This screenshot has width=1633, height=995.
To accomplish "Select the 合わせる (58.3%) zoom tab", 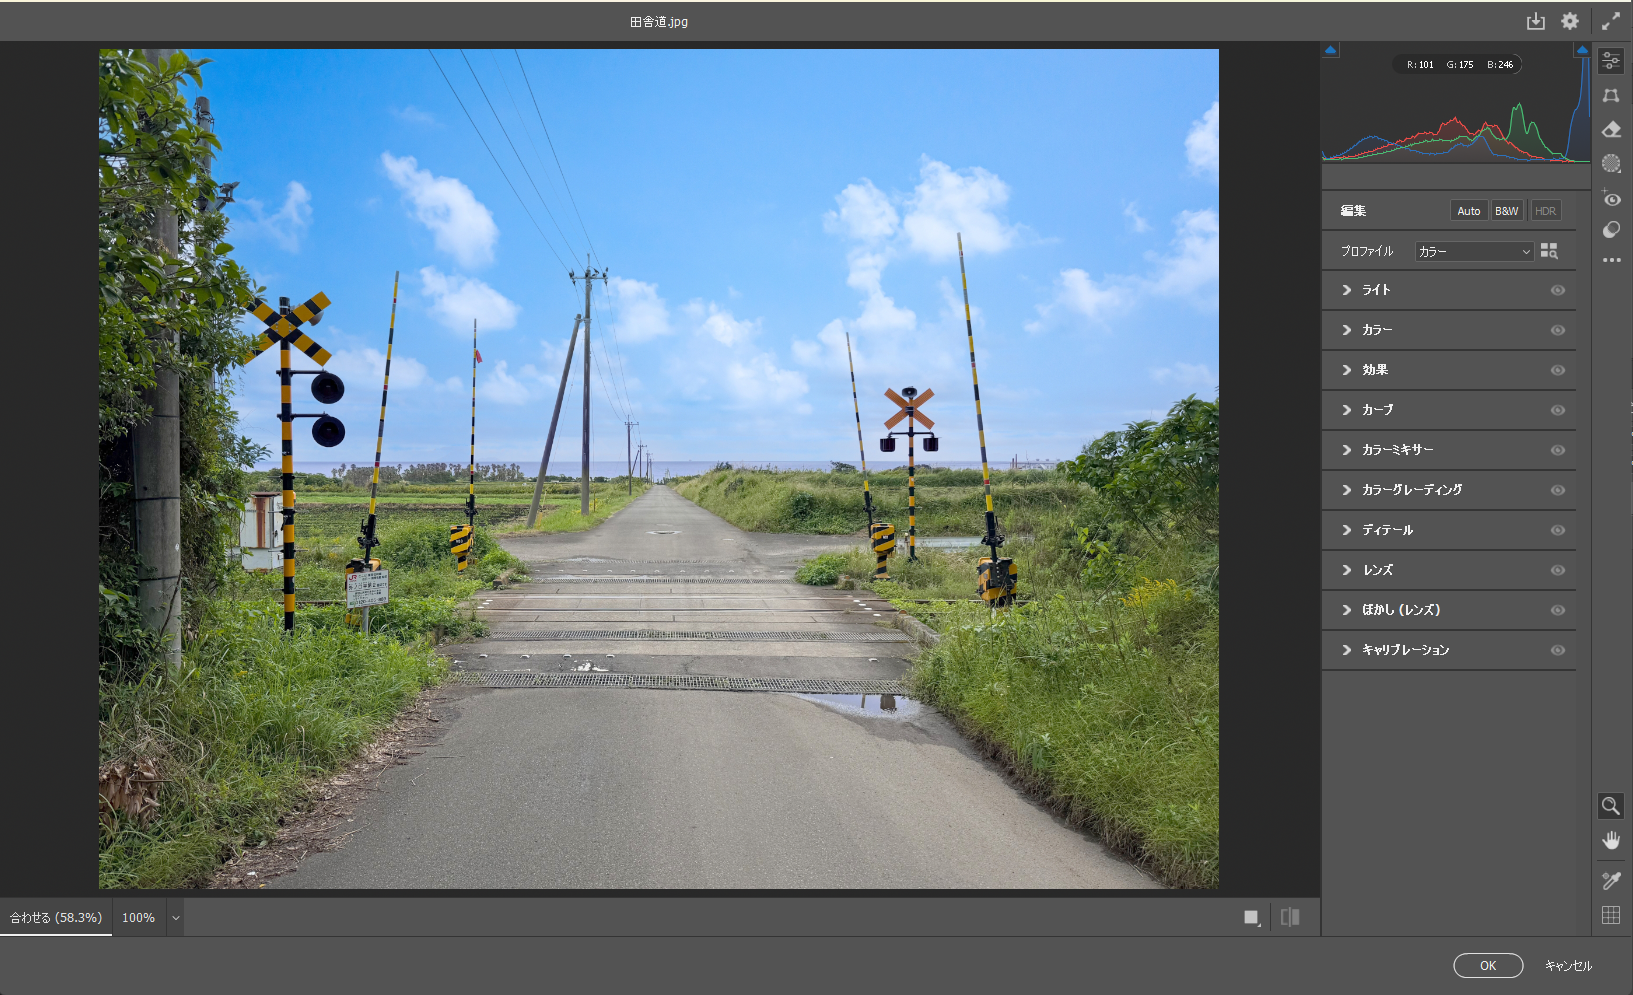I will 56,918.
